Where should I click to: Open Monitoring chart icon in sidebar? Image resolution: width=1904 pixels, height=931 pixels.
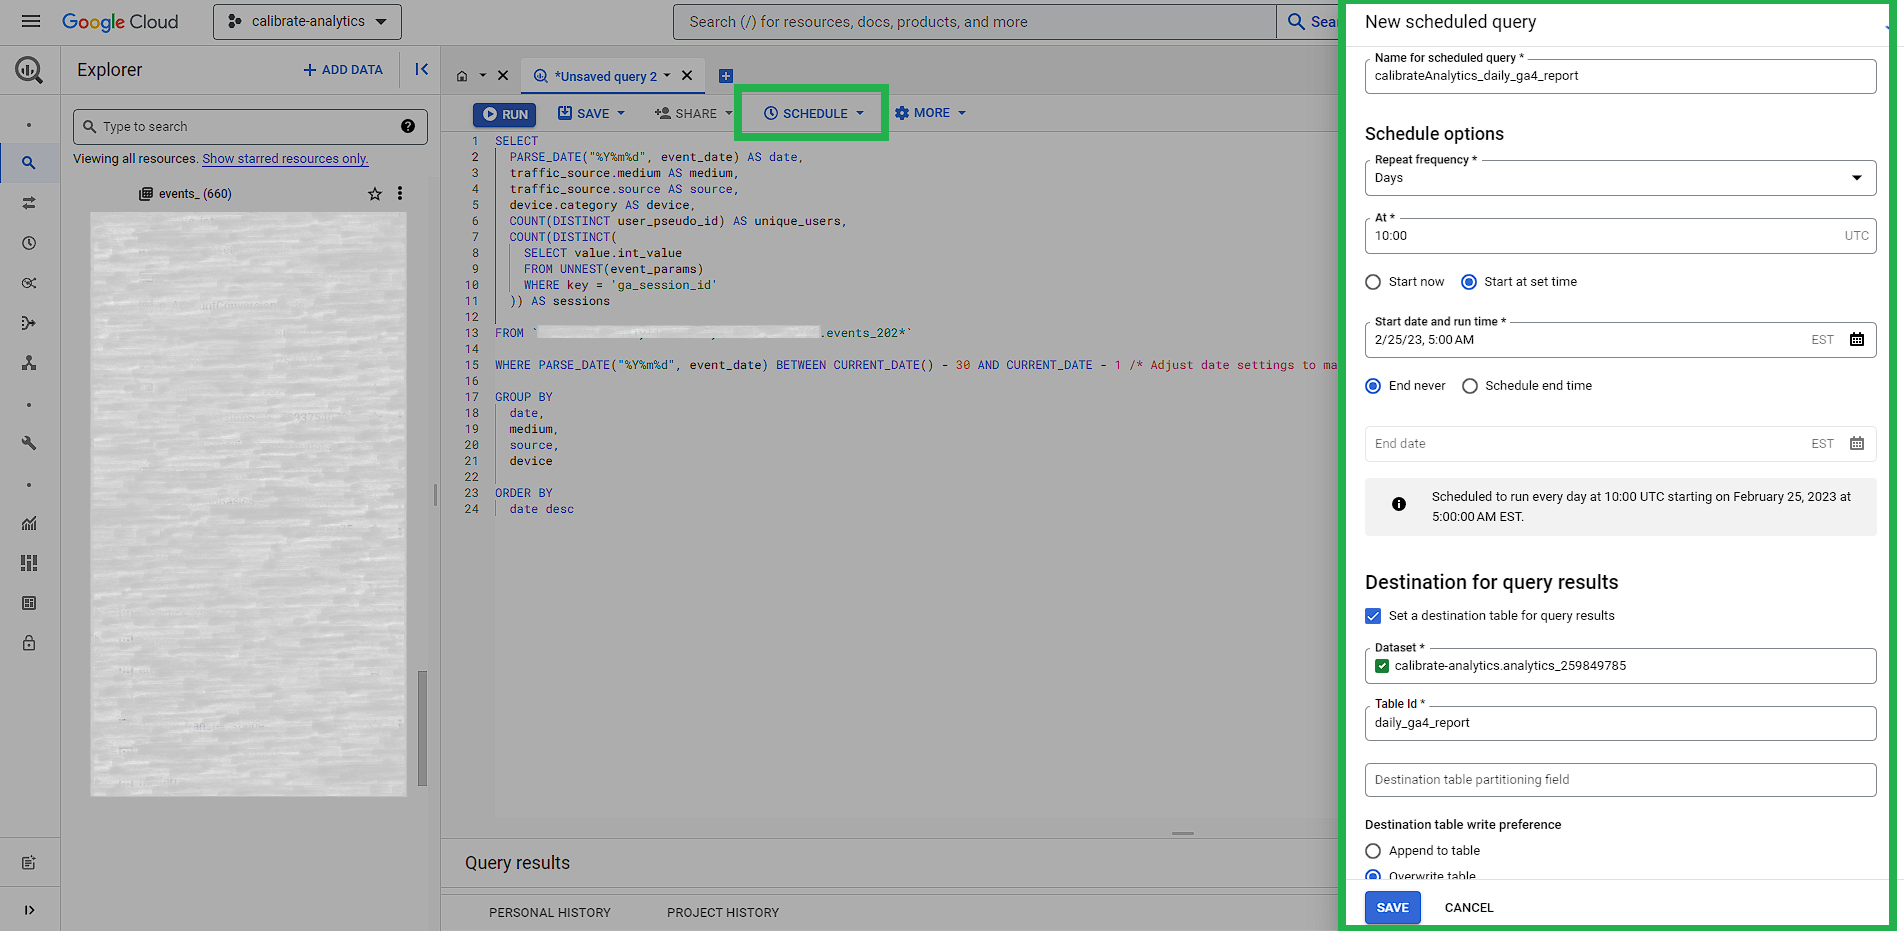pos(29,523)
